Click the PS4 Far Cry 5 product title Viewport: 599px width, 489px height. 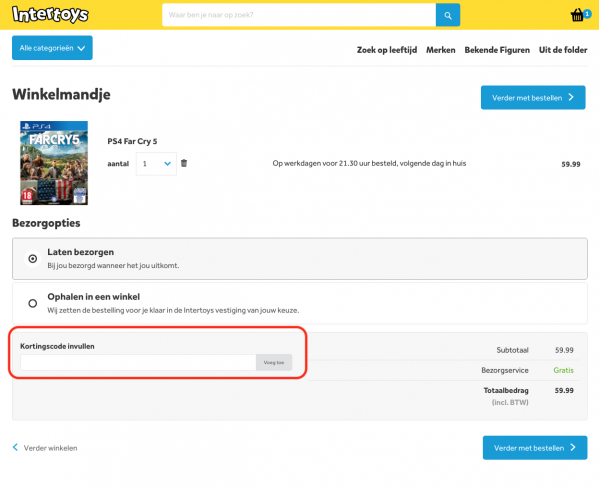(132, 141)
